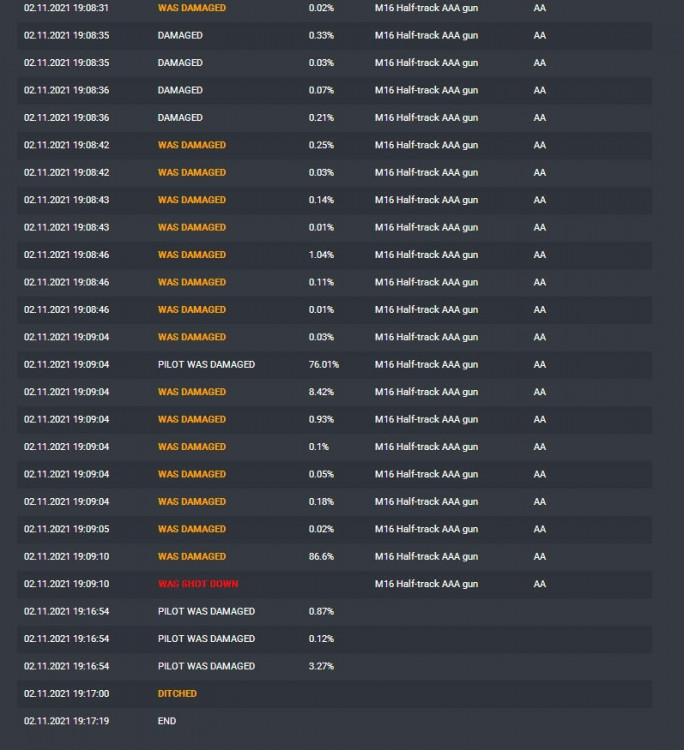Select the 3.27% pilot damage value
Viewport: 684px width, 750px height.
(321, 666)
